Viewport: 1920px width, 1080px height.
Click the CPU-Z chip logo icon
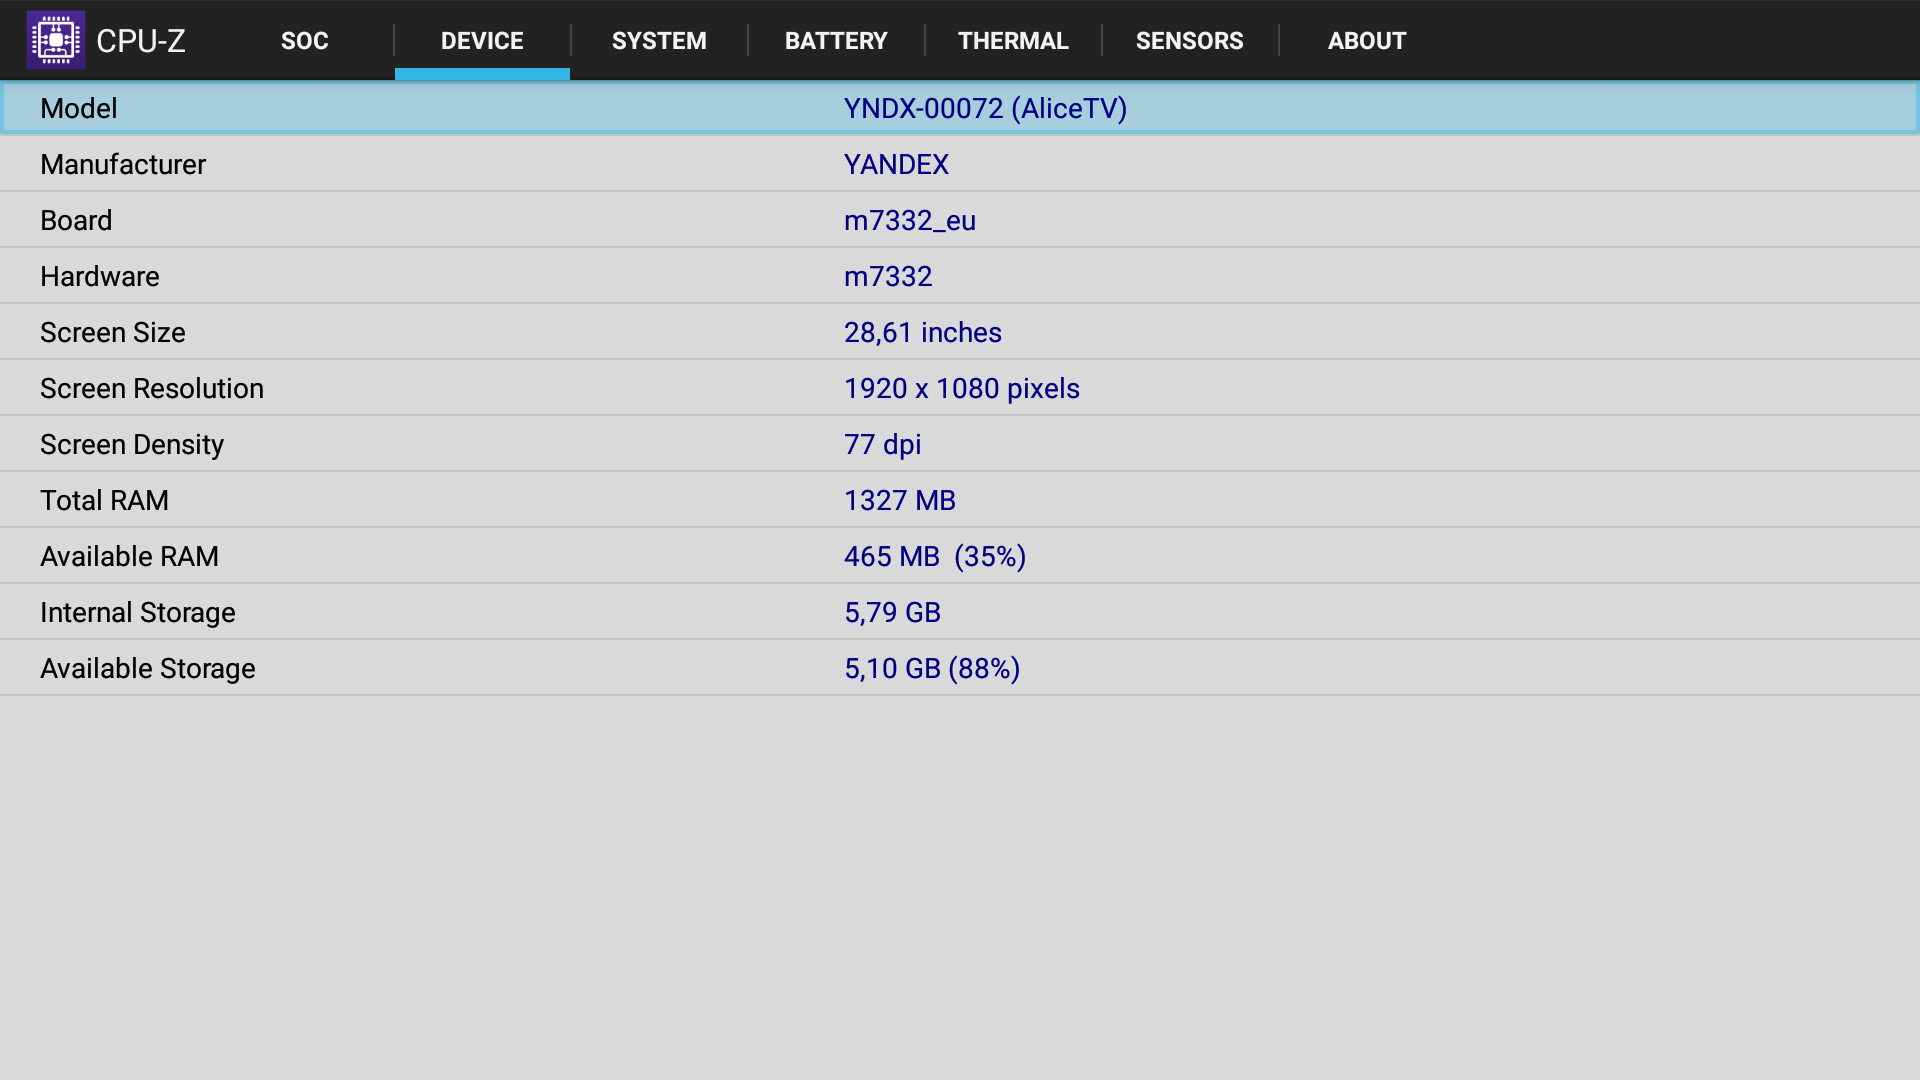(x=56, y=40)
